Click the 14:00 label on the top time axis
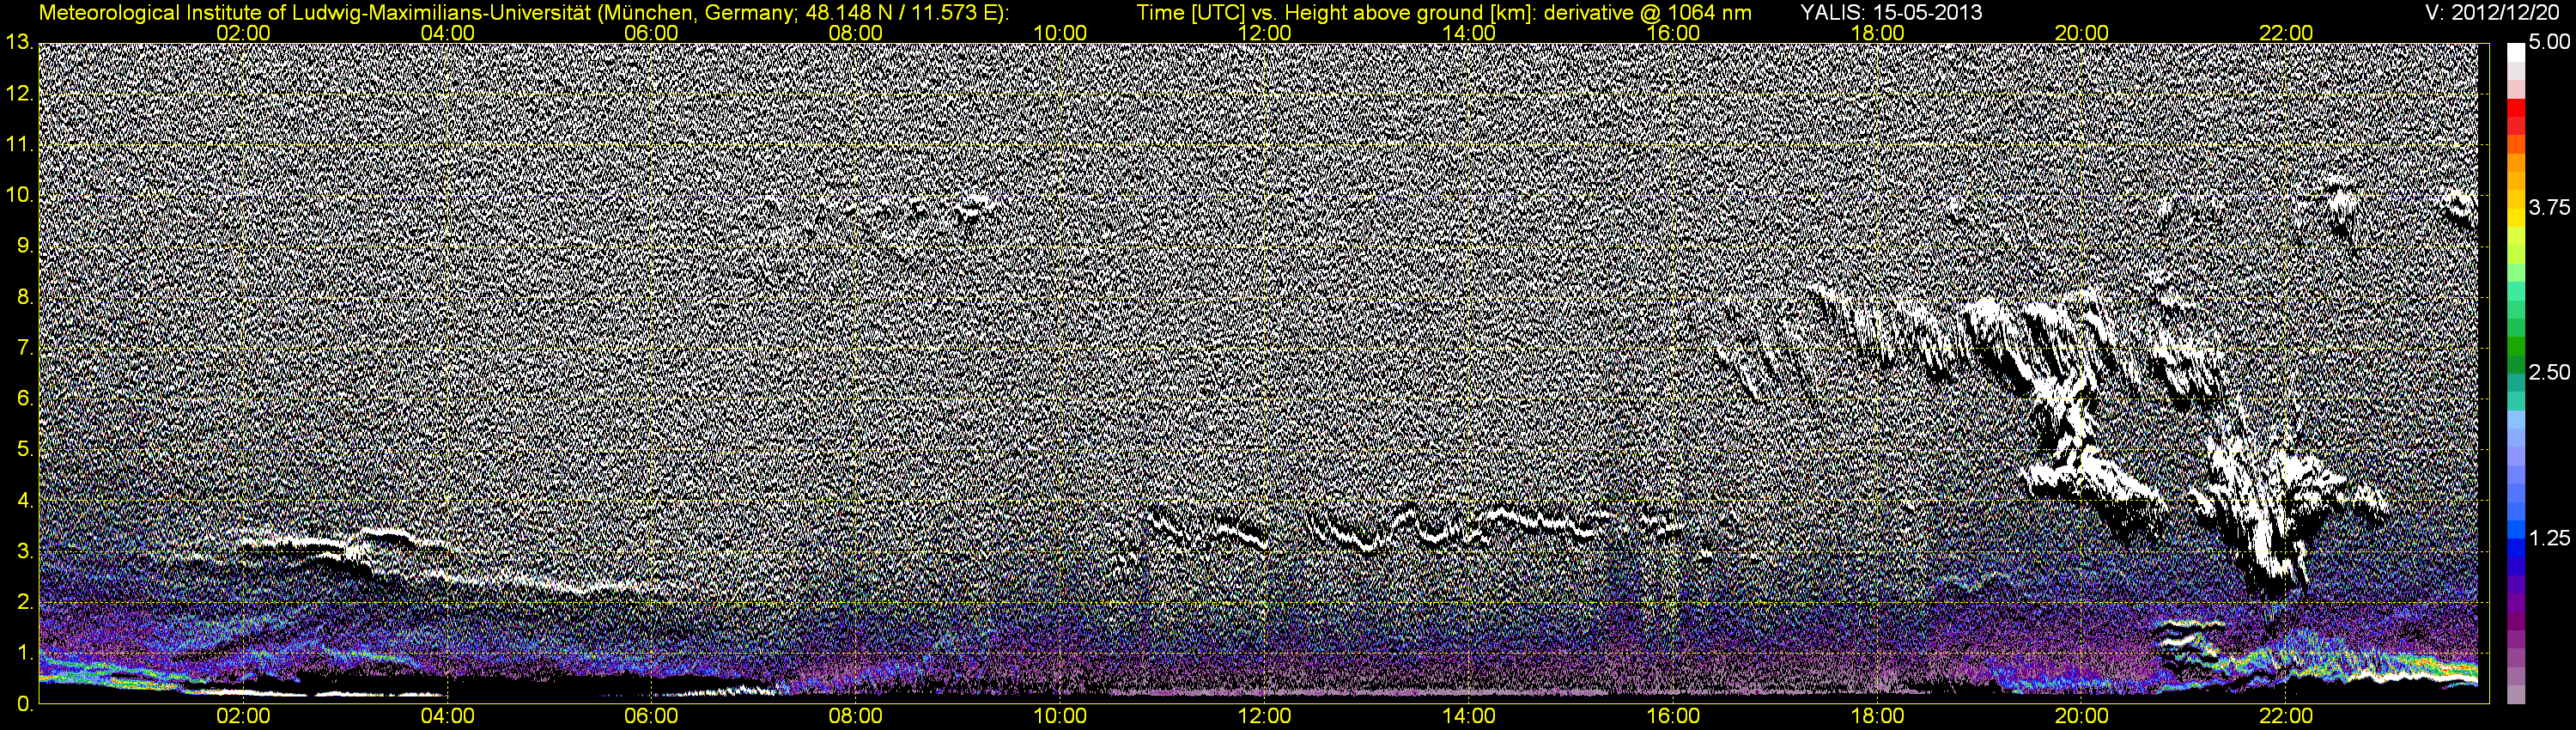Image resolution: width=2576 pixels, height=730 pixels. [x=1469, y=33]
